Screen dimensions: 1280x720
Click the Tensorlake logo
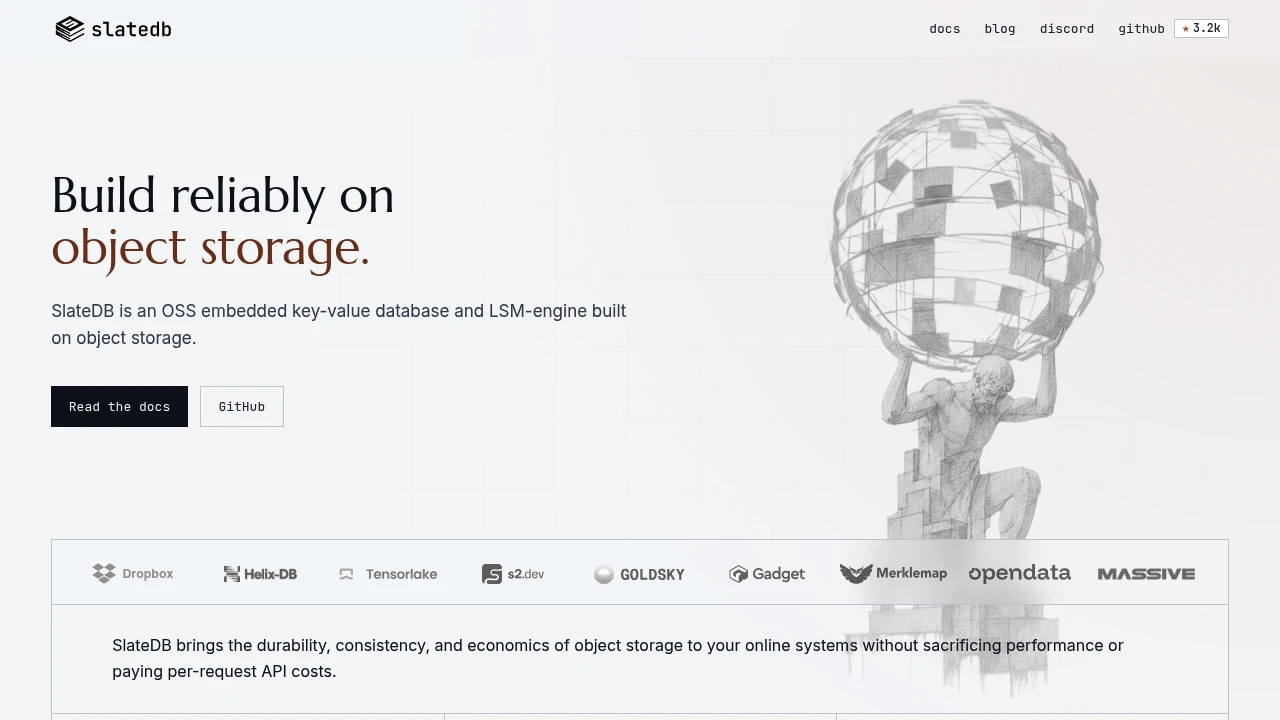(x=388, y=574)
